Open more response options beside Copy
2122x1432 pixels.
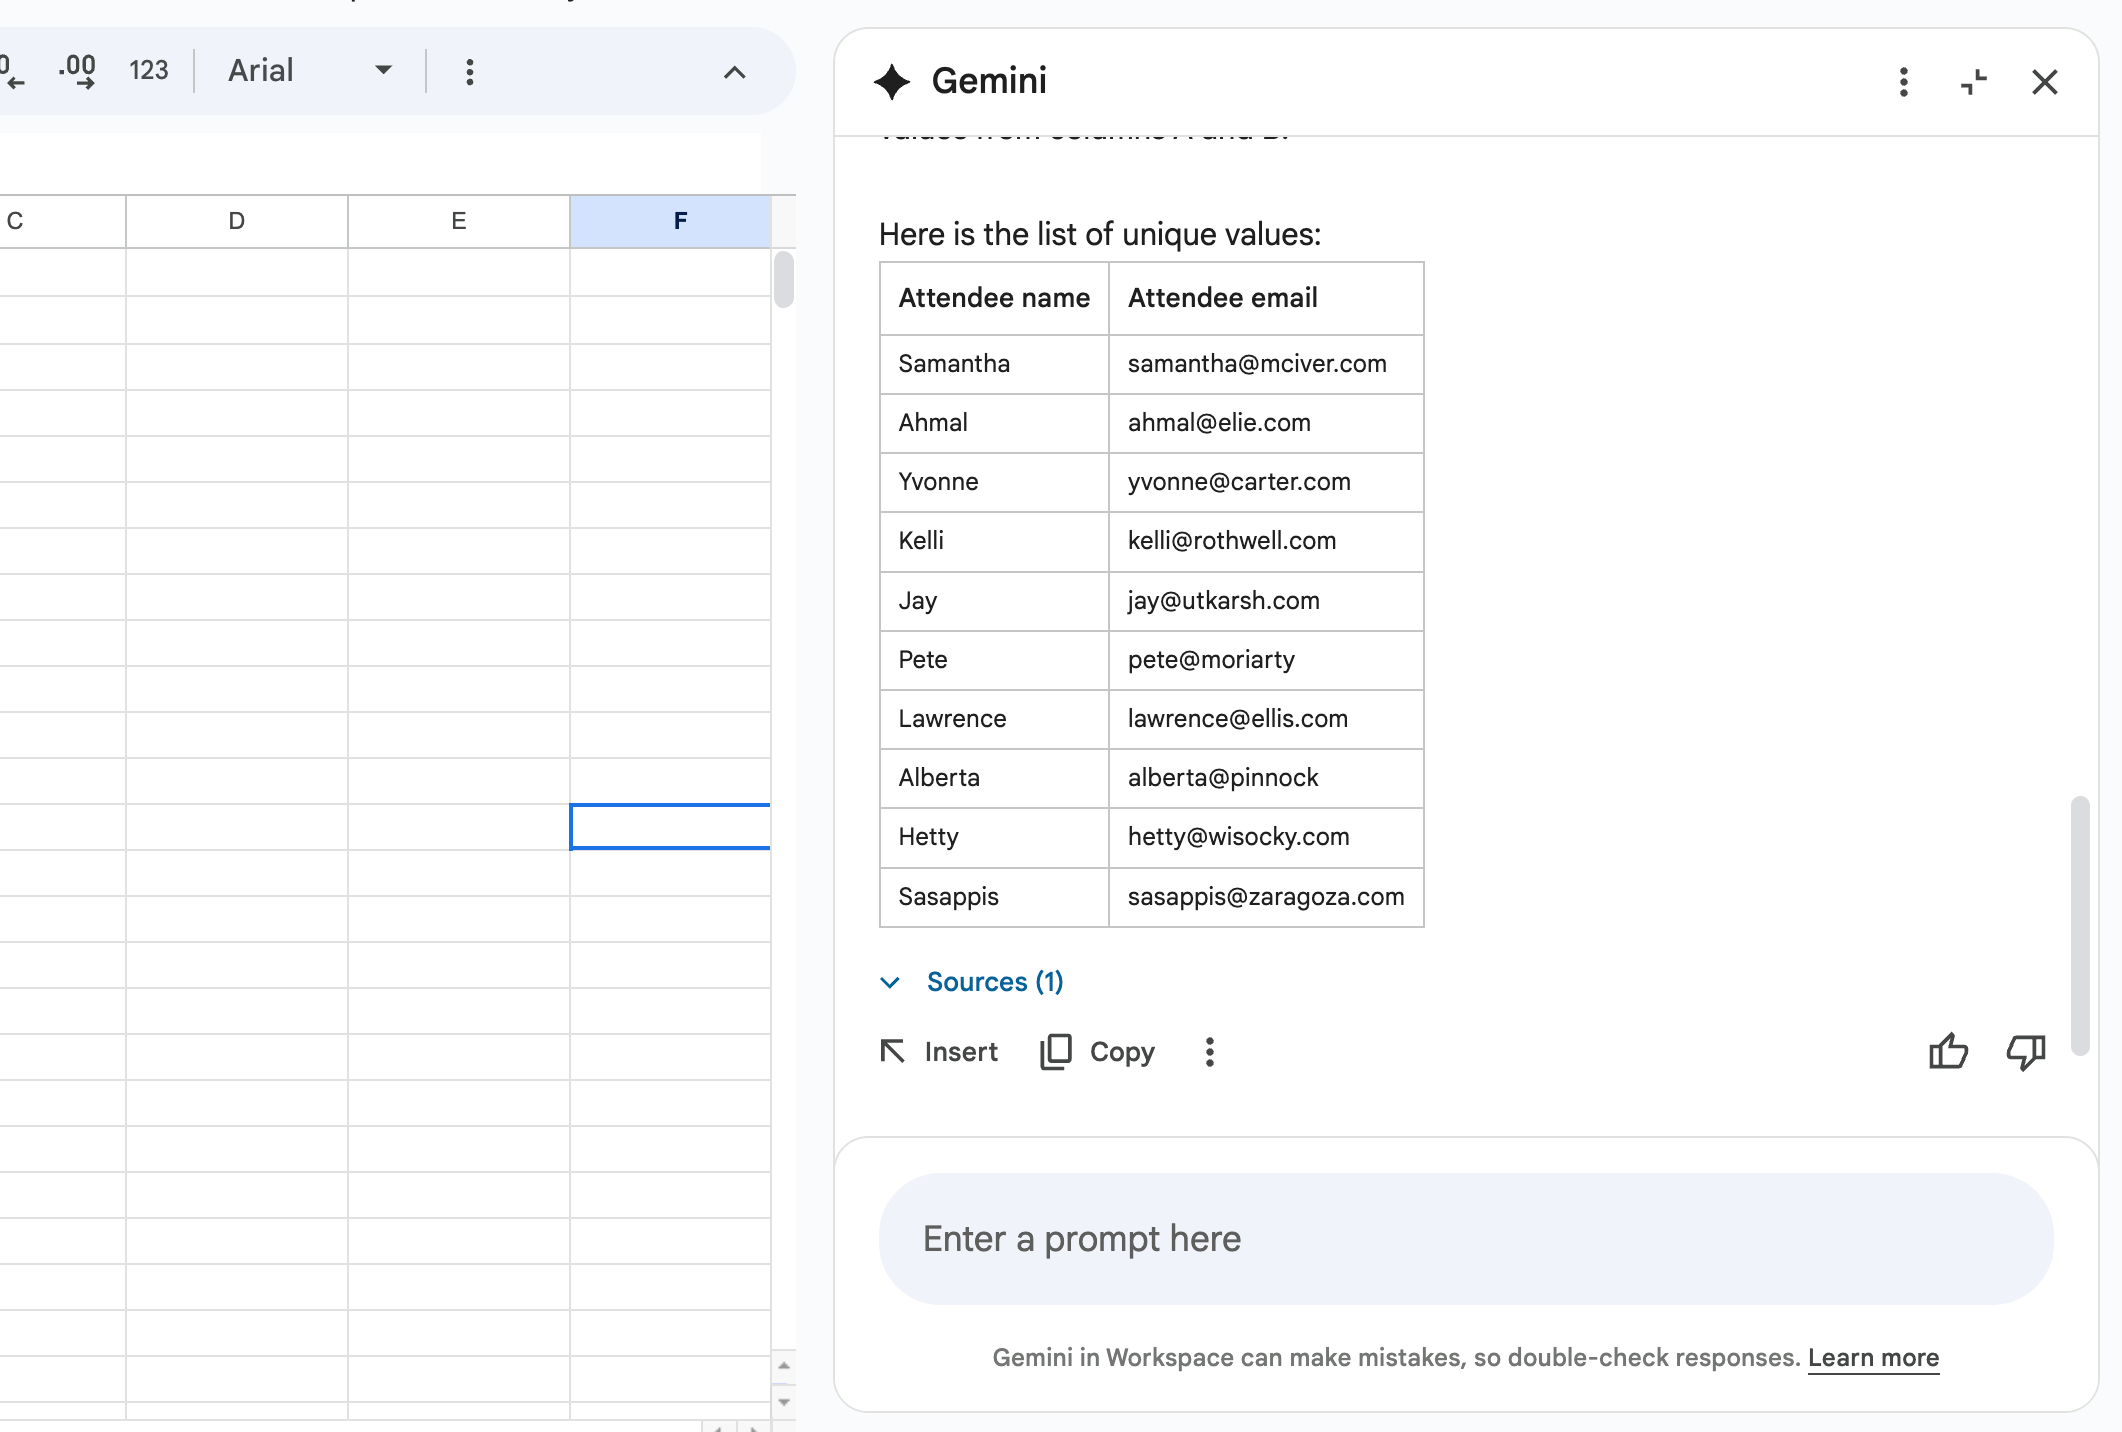point(1210,1052)
